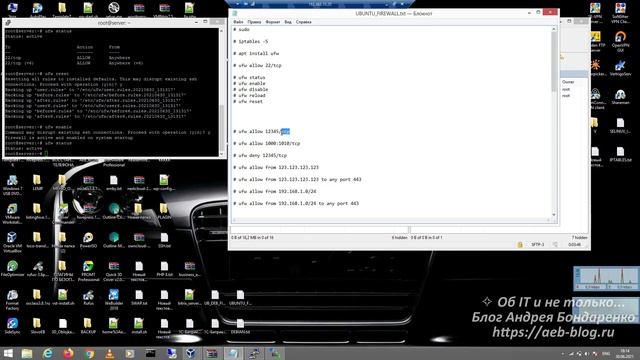Select the SELINUX desktop text file
Viewport: 640px width, 360px height.
[x=620, y=126]
